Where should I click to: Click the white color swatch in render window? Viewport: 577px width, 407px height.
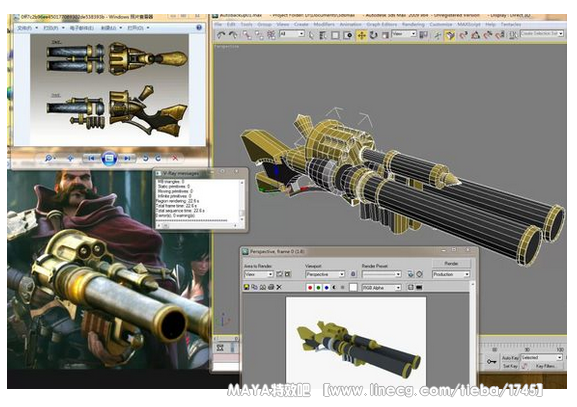click(x=353, y=287)
